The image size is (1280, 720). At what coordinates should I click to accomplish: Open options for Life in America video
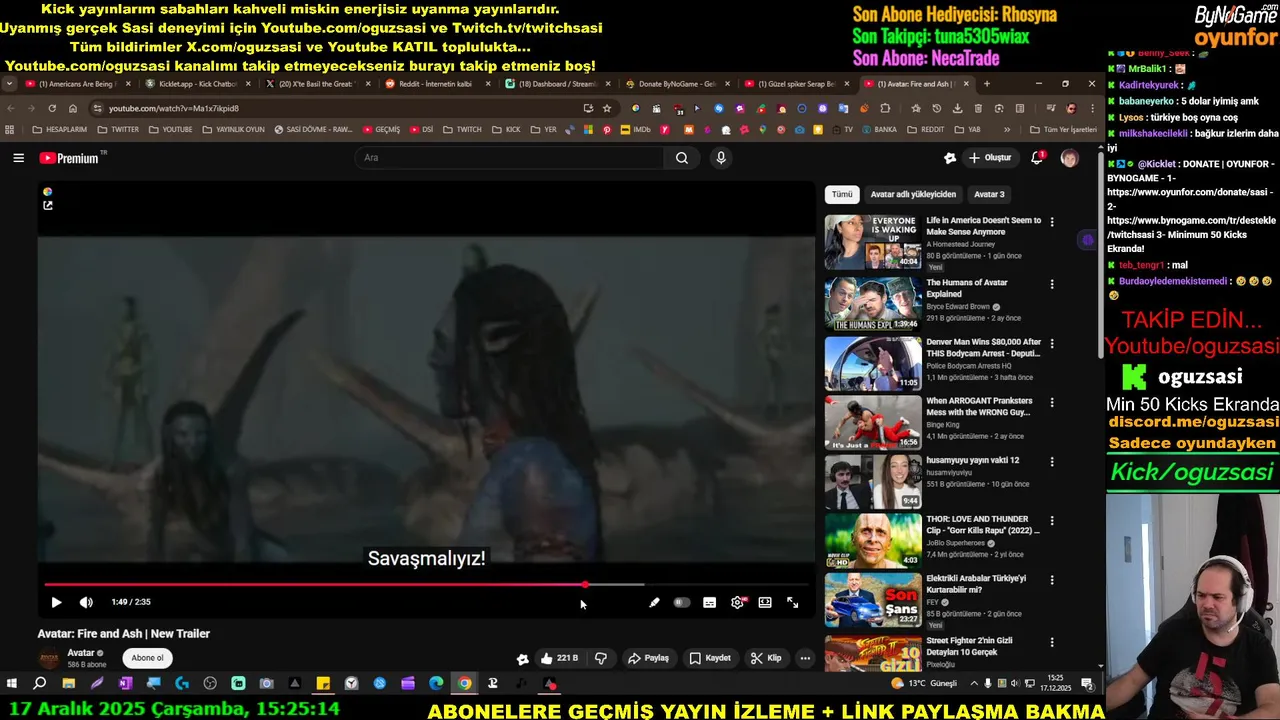pos(1051,222)
